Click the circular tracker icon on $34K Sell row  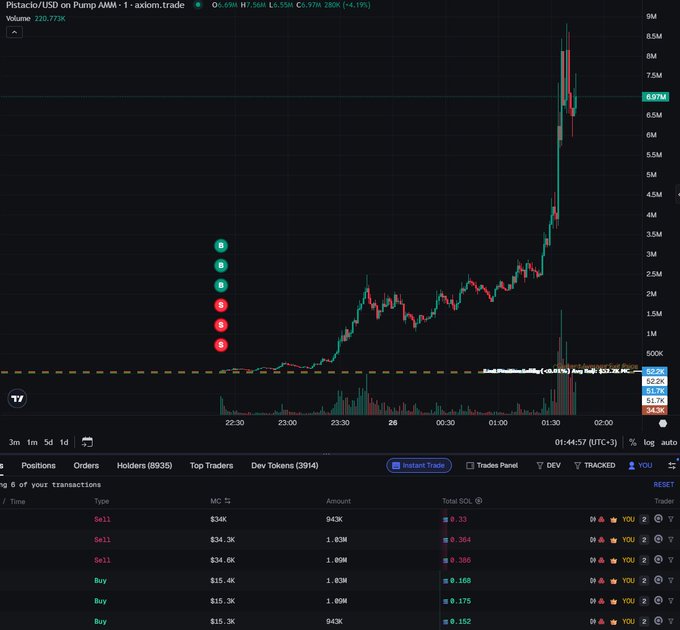(x=658, y=519)
